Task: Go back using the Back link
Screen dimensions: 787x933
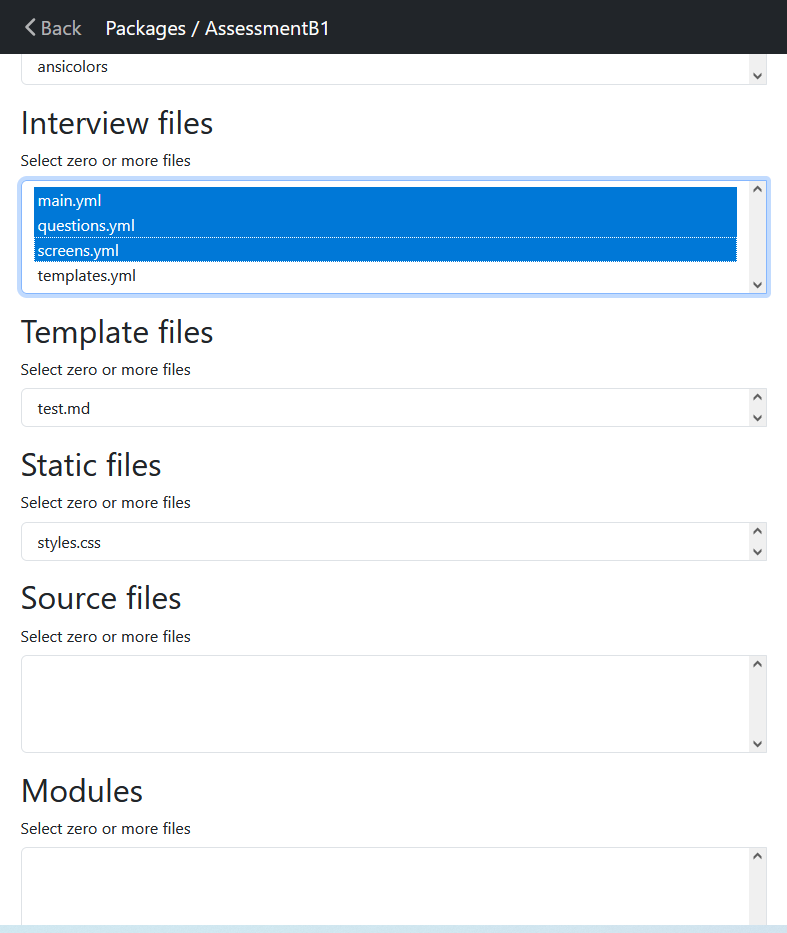Action: pos(53,28)
